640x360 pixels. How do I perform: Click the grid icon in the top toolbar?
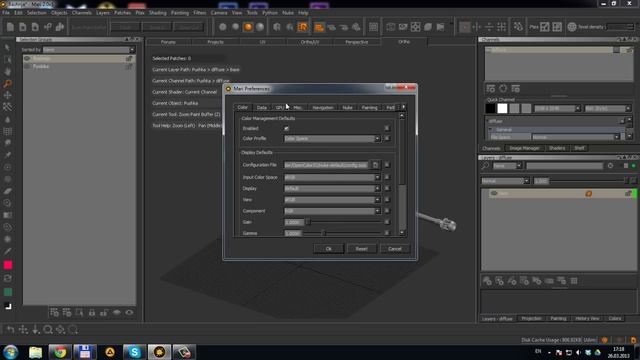click(373, 27)
